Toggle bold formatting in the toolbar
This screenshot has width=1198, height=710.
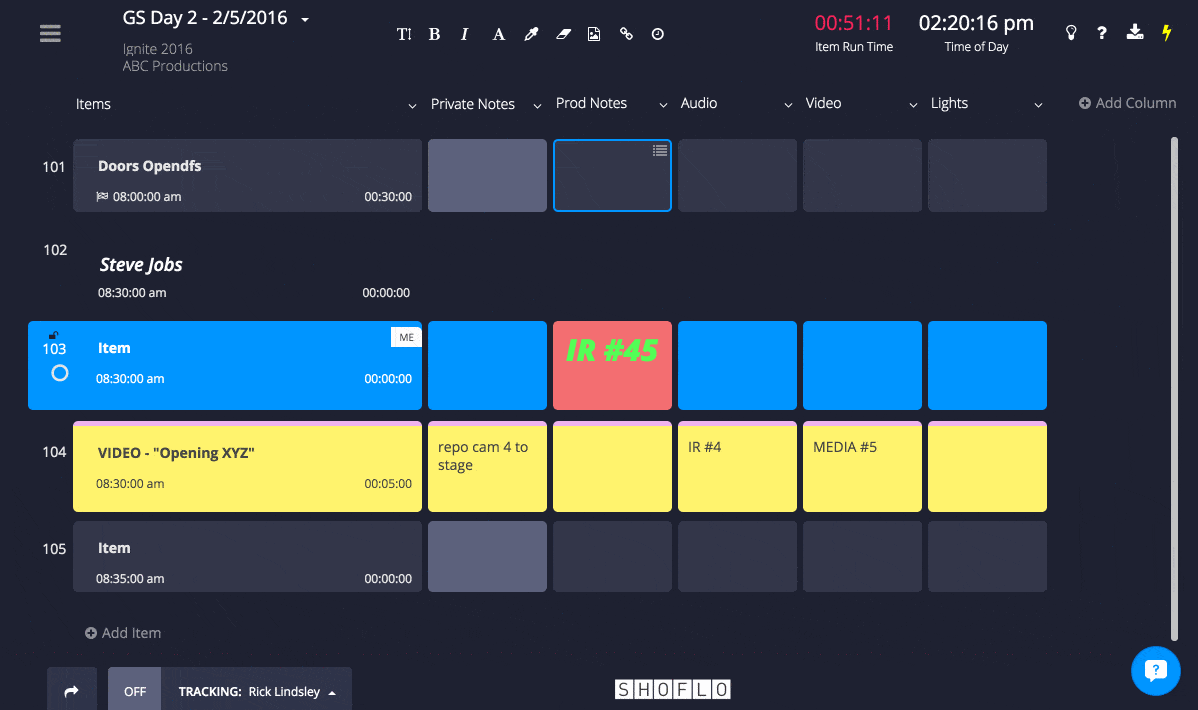434,33
